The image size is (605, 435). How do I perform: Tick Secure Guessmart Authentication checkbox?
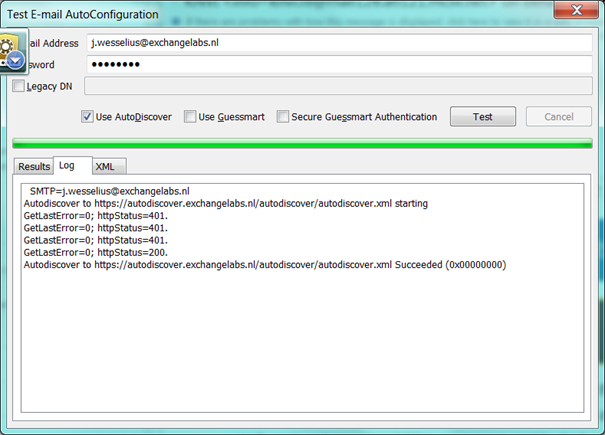[x=284, y=117]
